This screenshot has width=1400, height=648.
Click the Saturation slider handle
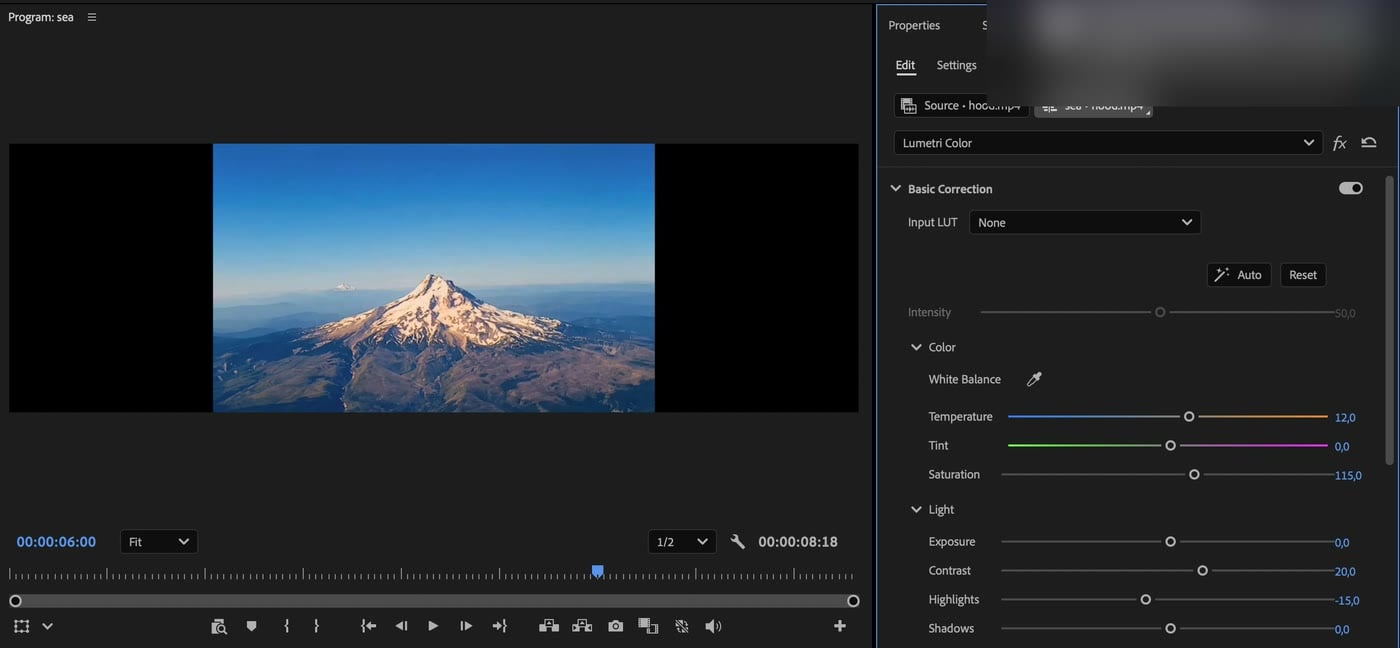tap(1194, 475)
